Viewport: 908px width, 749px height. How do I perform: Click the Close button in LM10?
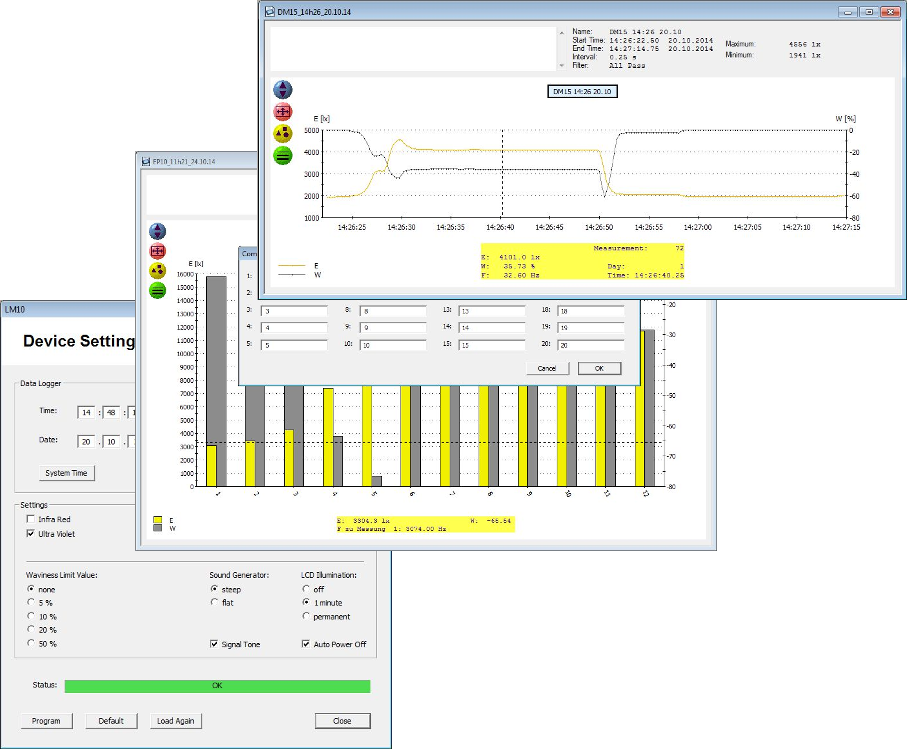[342, 721]
